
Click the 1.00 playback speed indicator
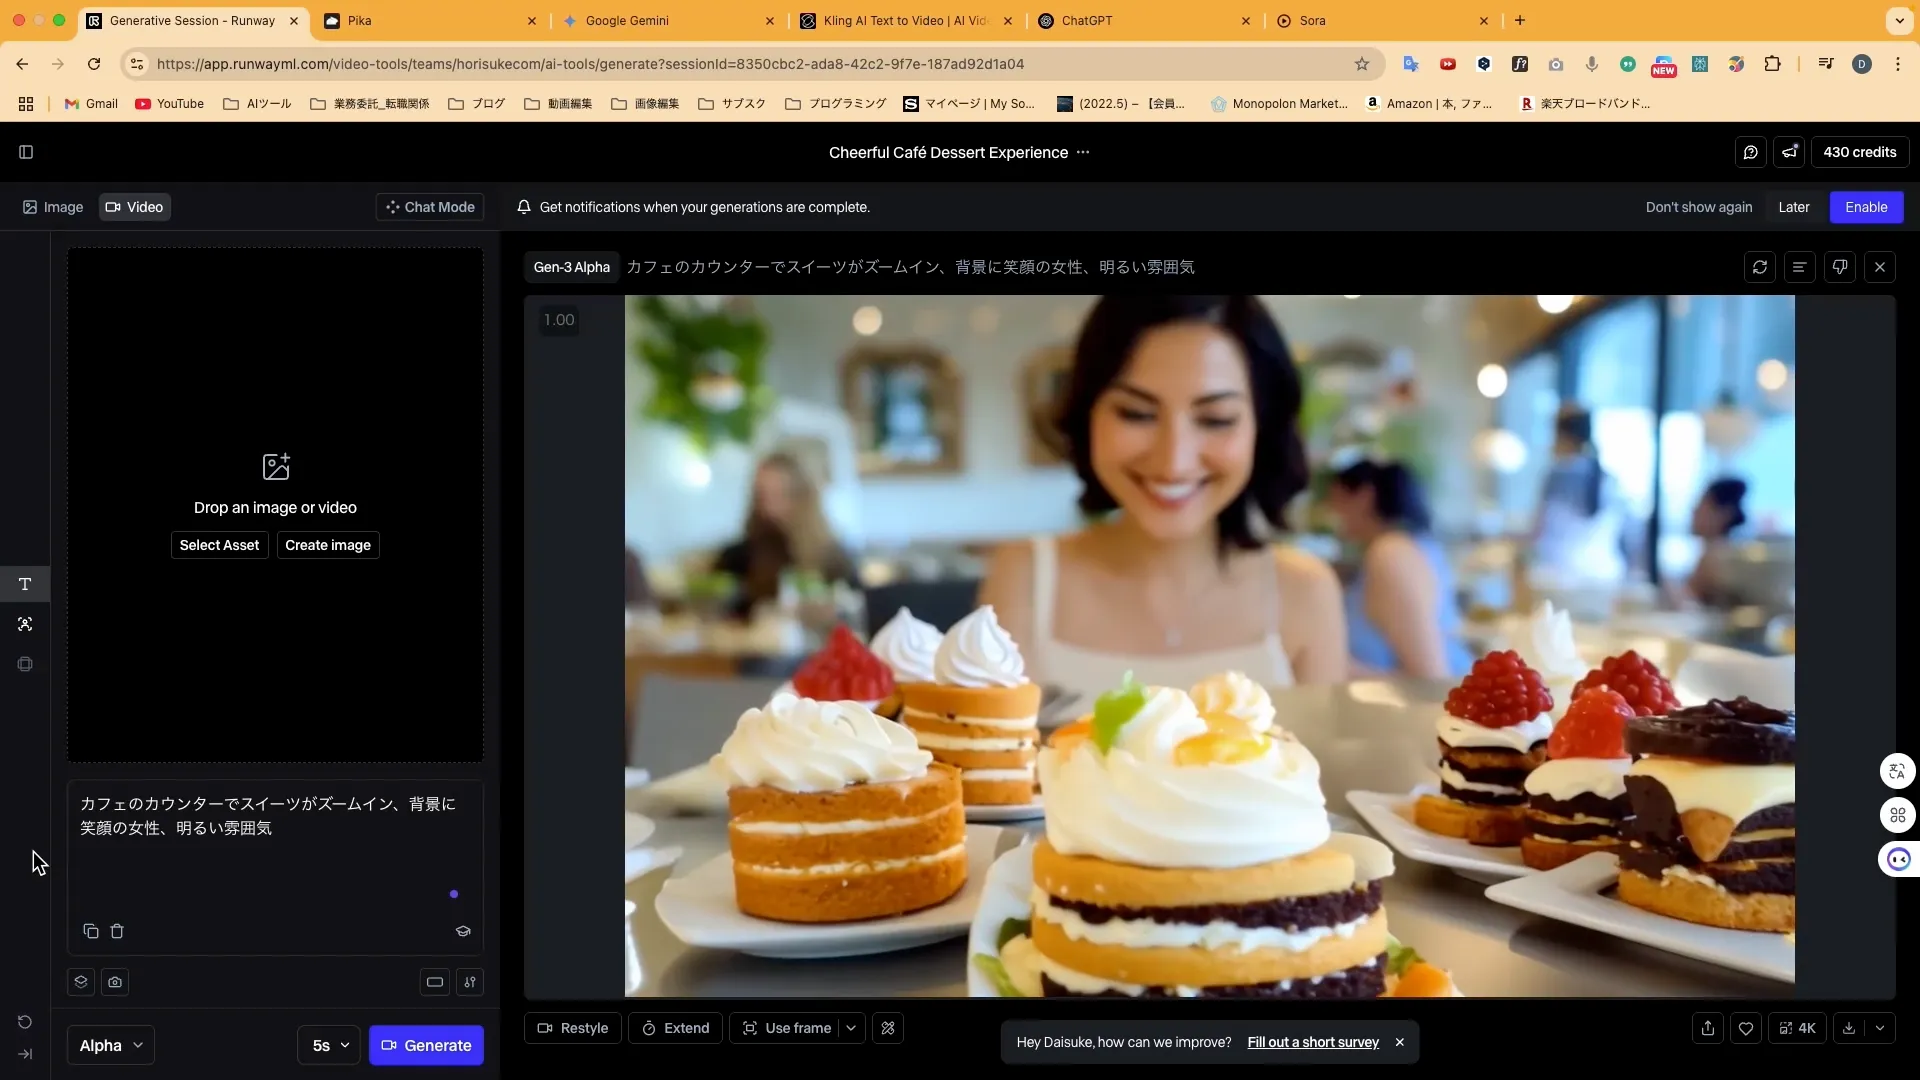(559, 320)
